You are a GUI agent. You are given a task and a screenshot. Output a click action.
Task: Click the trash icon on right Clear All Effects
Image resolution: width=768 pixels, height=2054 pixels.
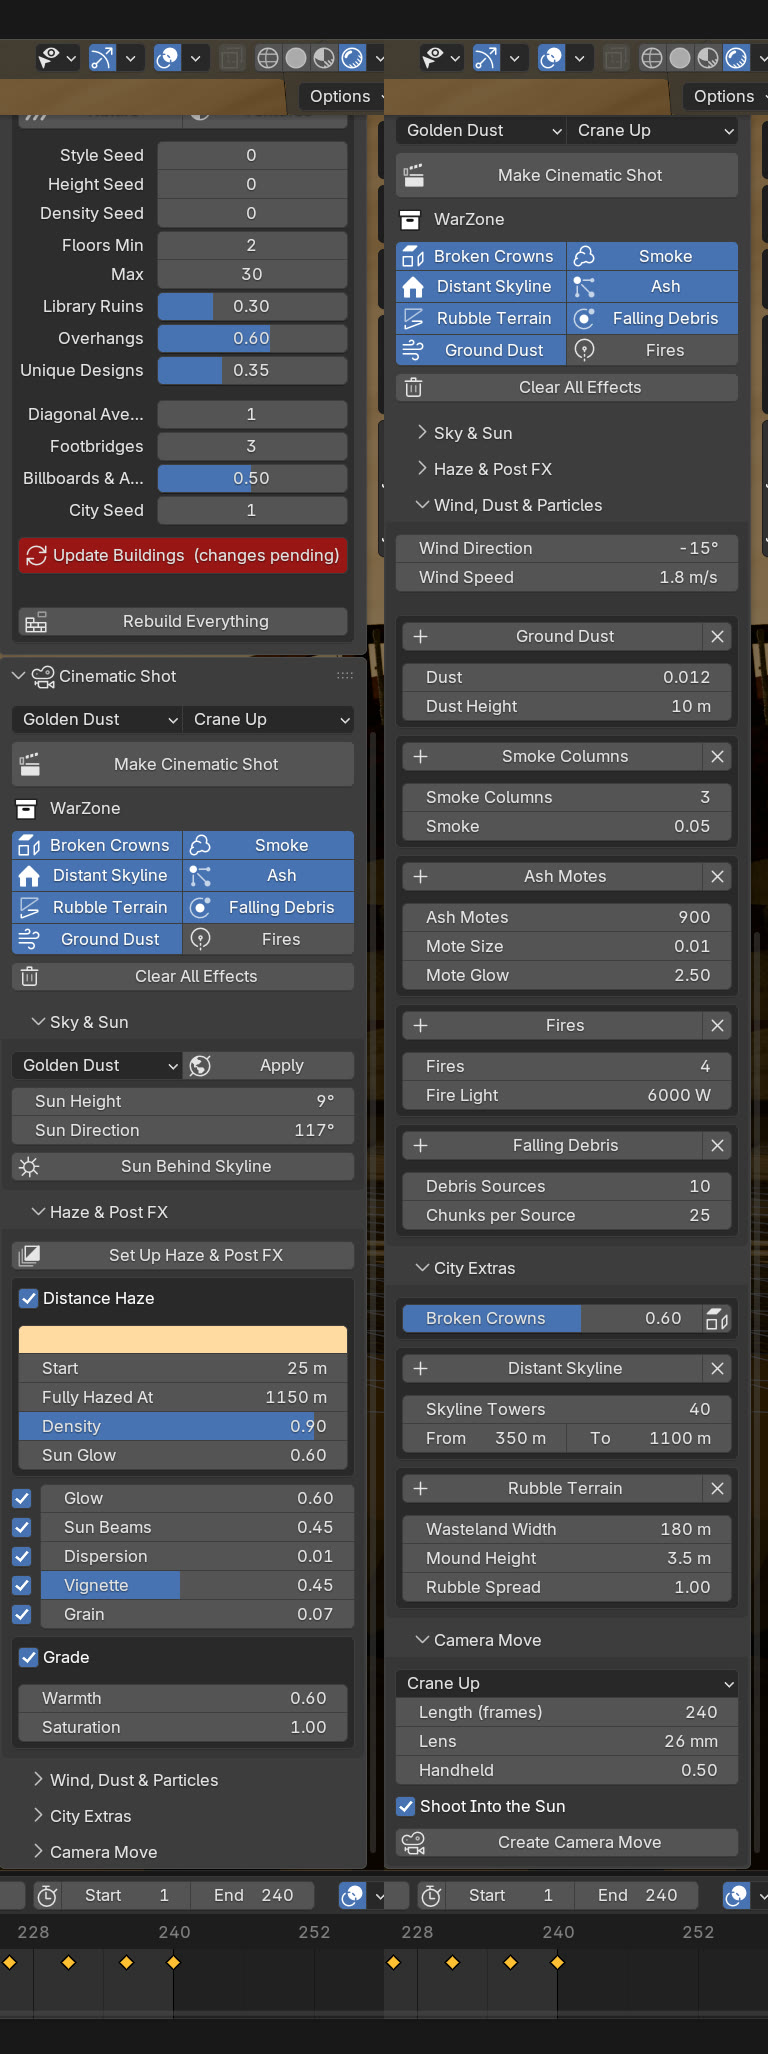point(414,388)
